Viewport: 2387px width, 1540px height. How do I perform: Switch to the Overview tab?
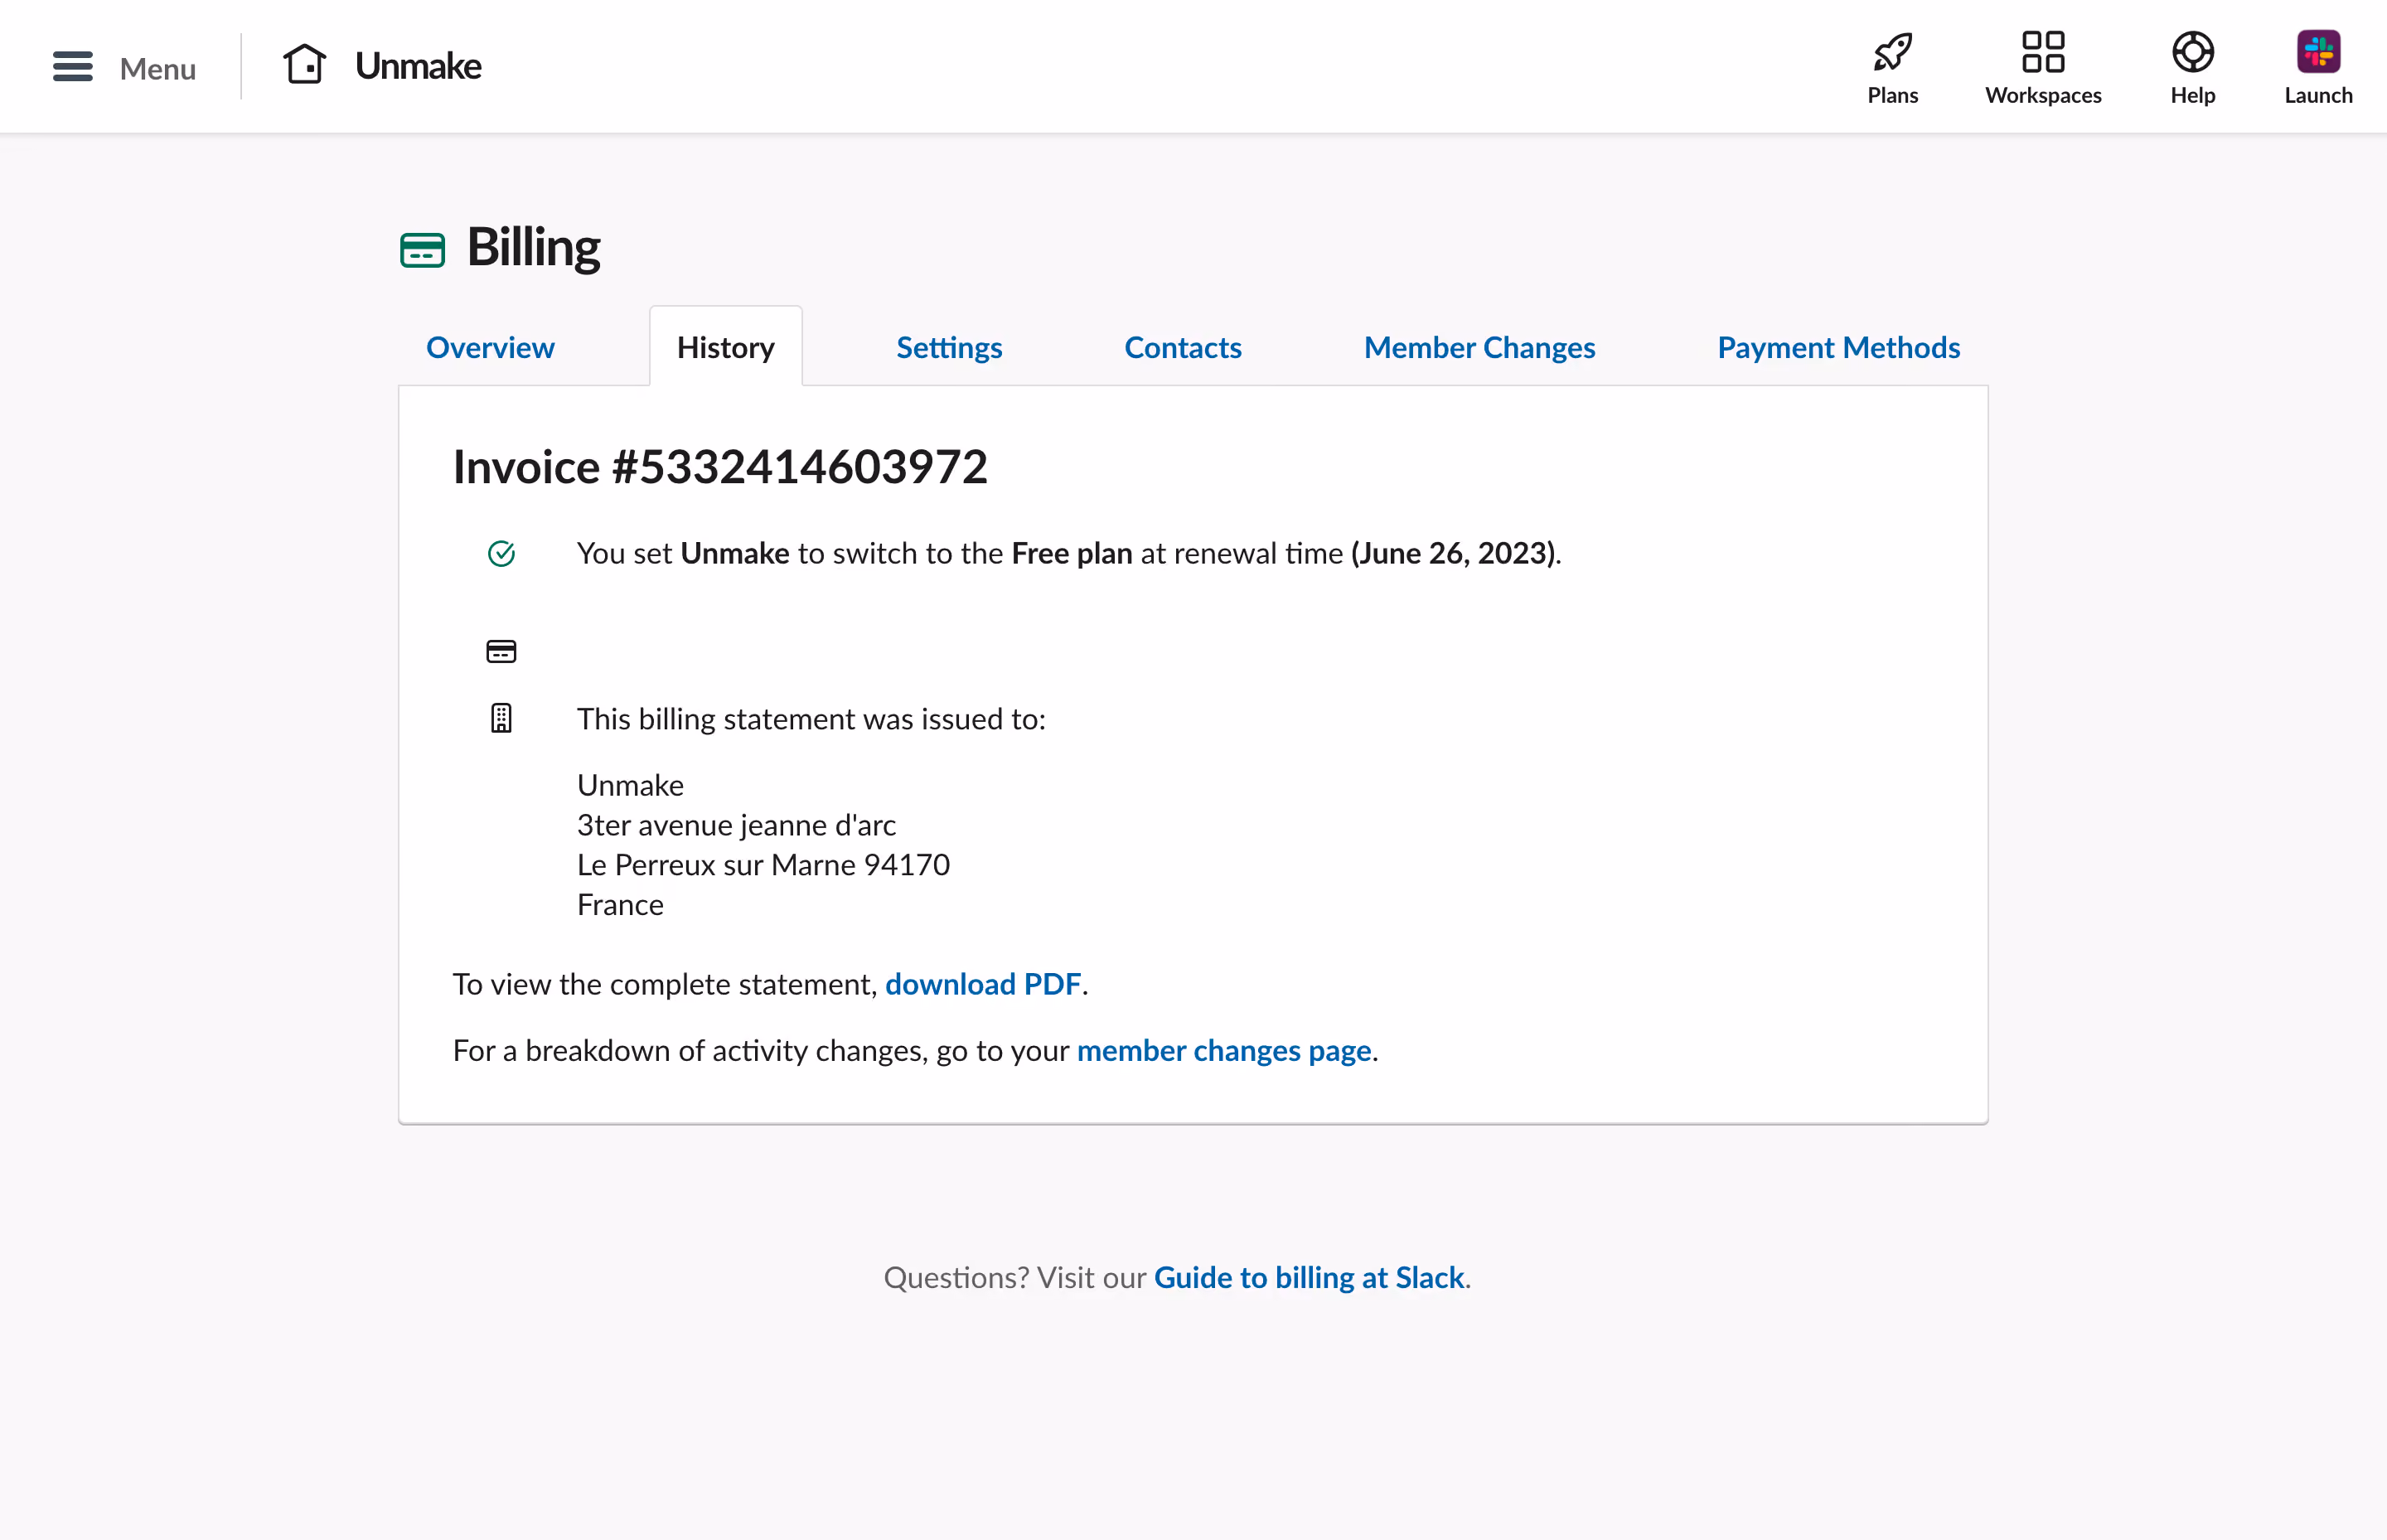[x=490, y=348]
